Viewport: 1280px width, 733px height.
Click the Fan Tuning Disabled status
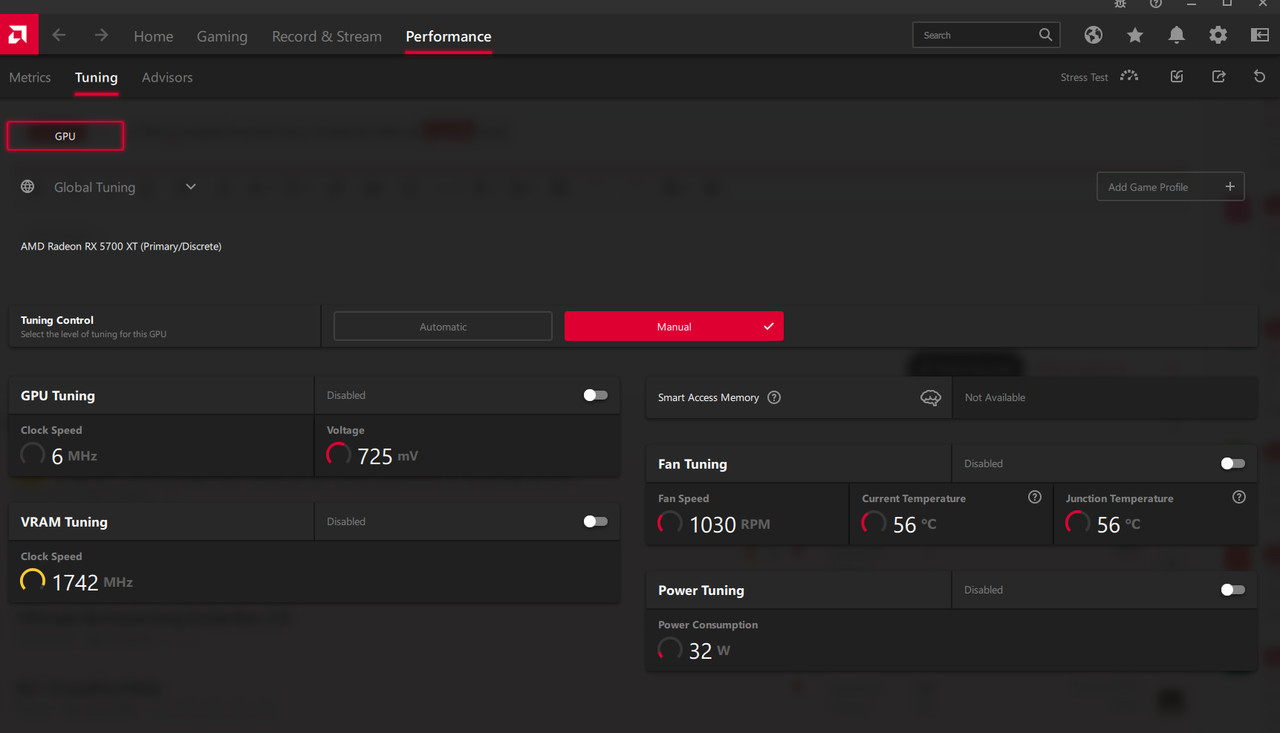[x=983, y=463]
